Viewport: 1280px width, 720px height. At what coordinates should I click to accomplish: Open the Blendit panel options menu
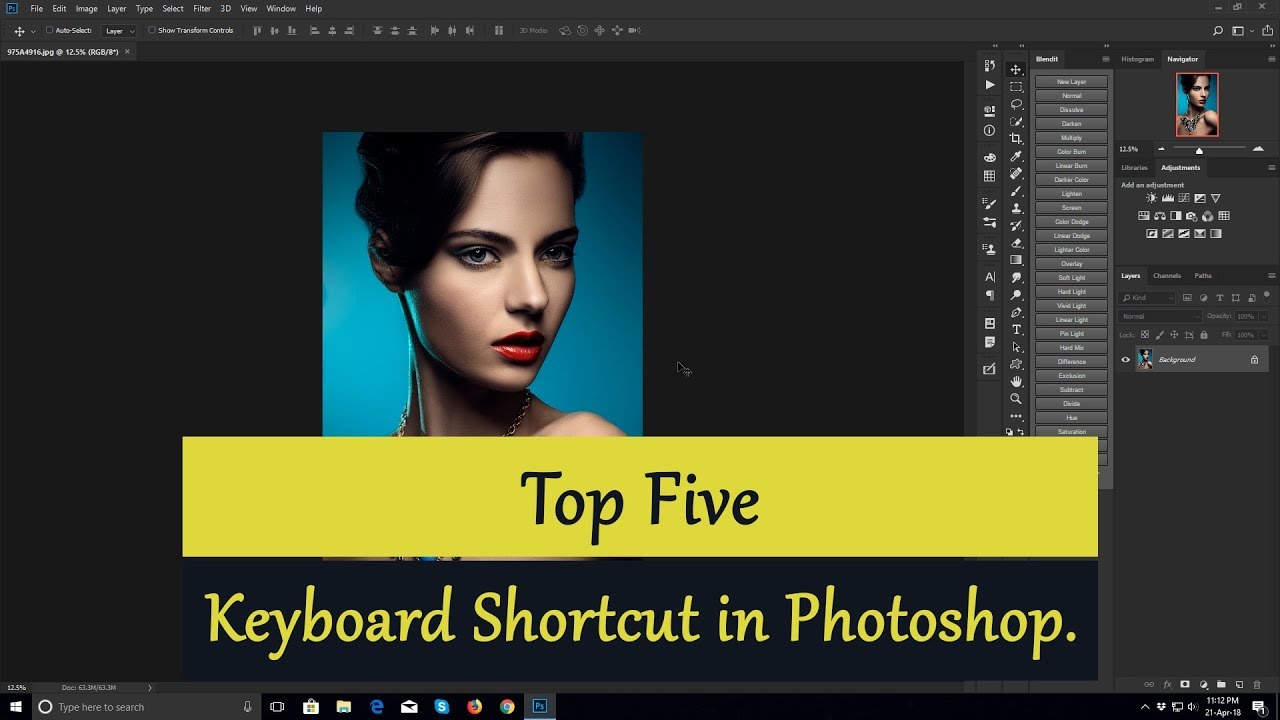(1106, 59)
